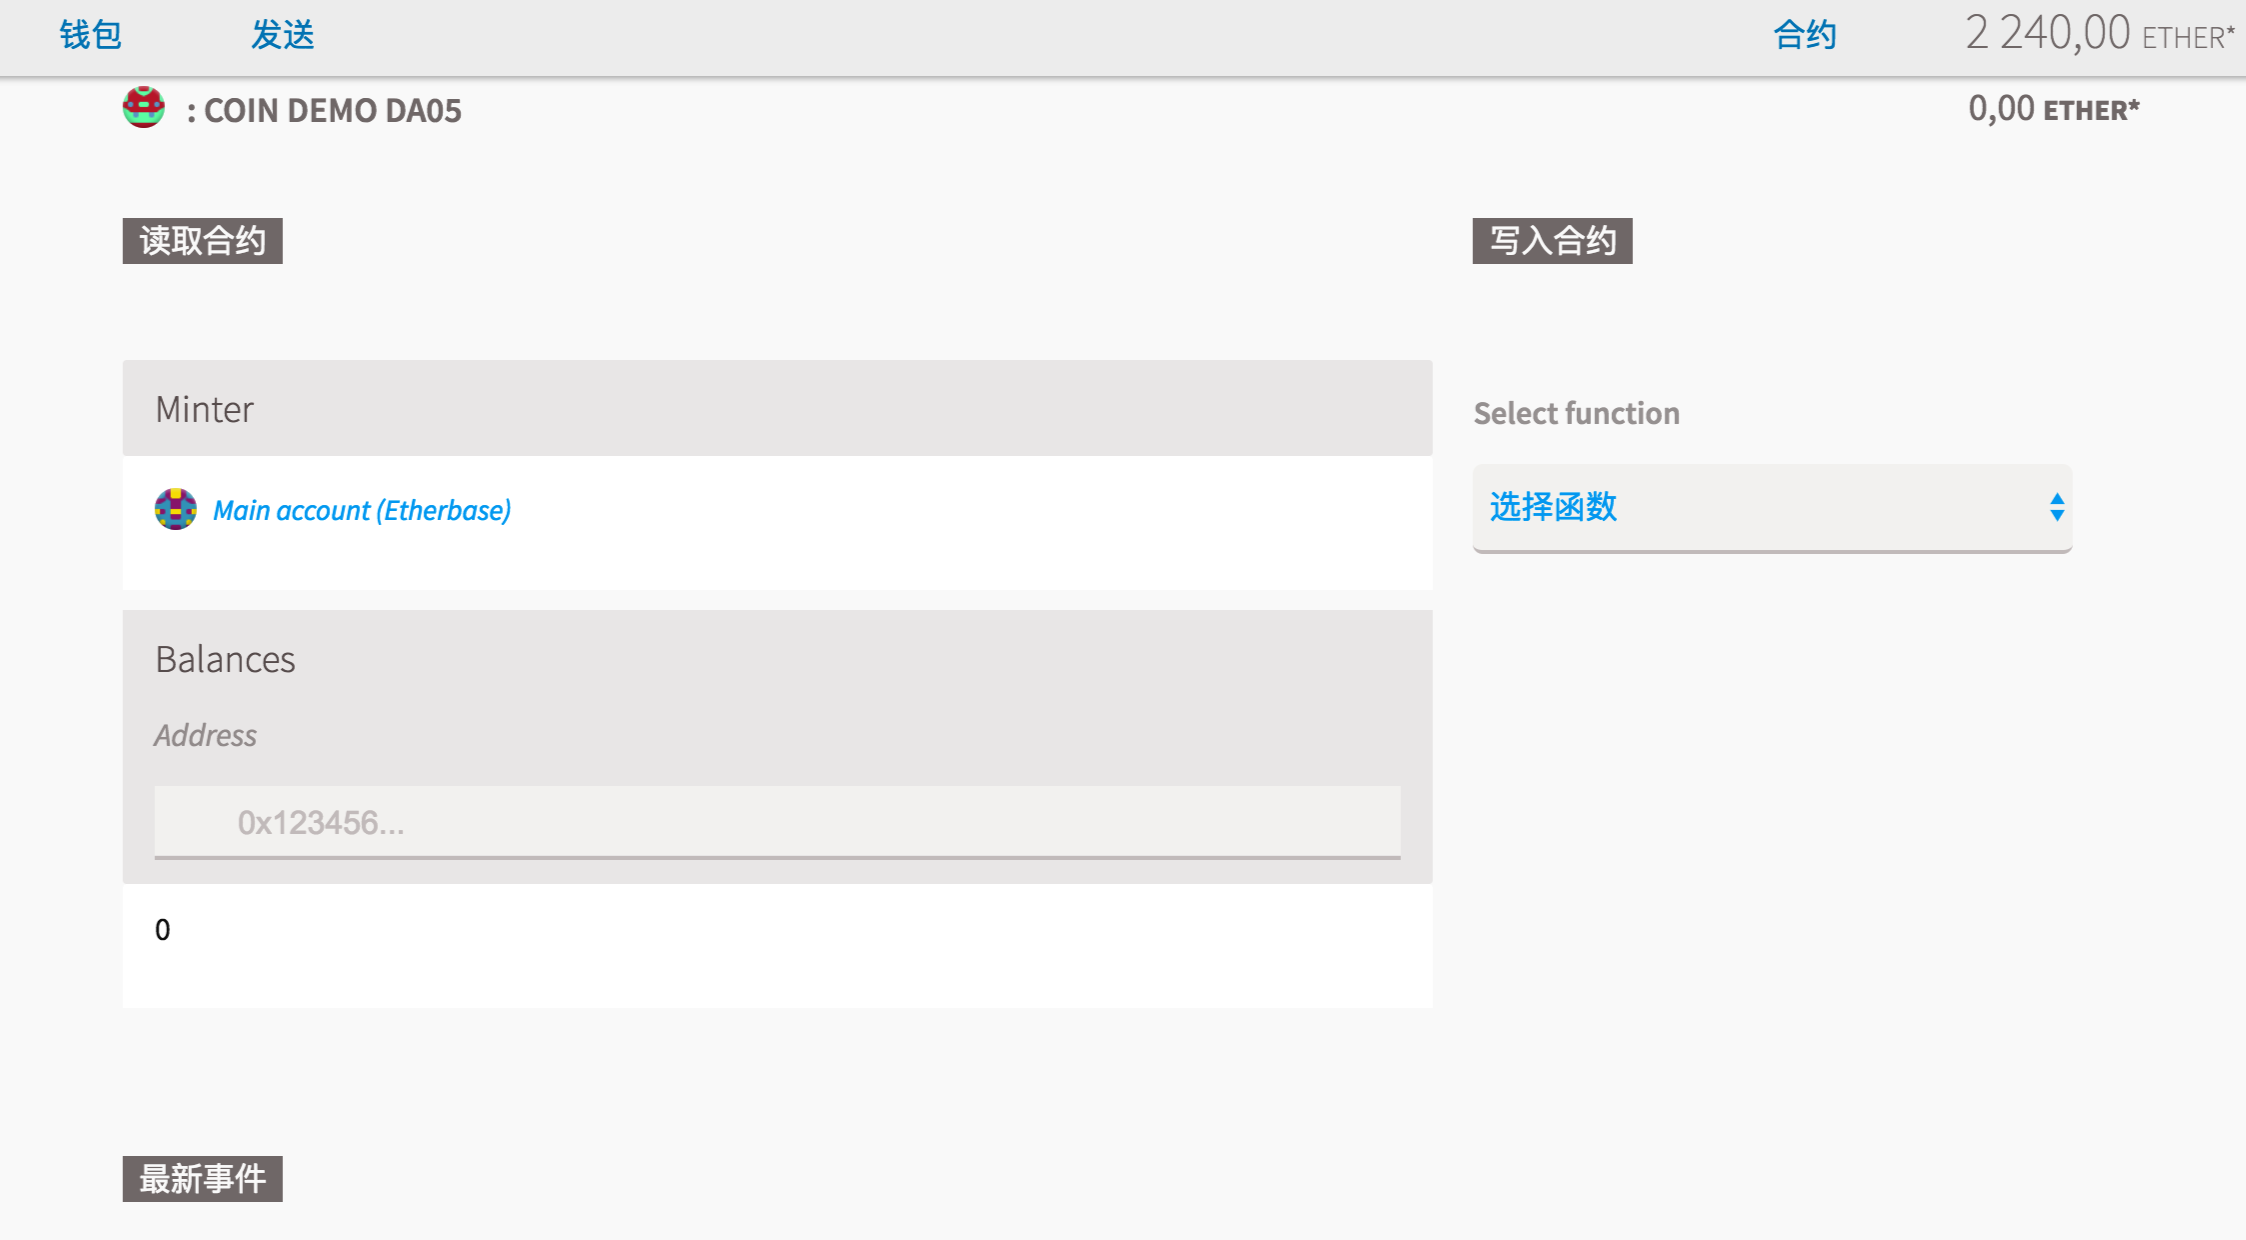This screenshot has width=2246, height=1240.
Task: Switch to the 发送 send tab
Action: (282, 35)
